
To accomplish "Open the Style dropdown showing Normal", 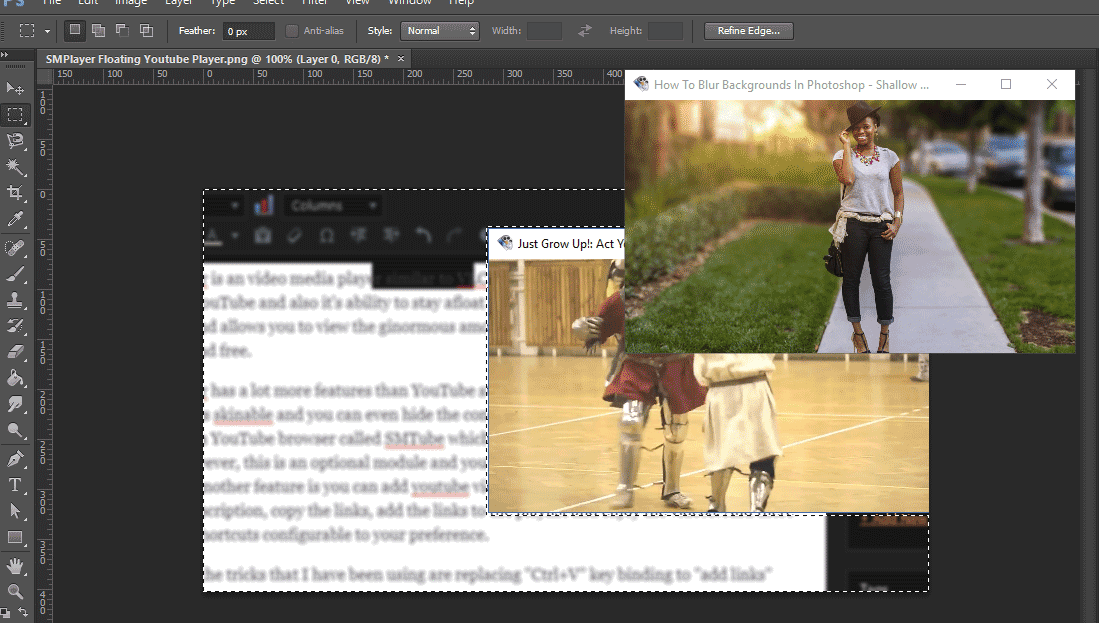I will pos(440,30).
